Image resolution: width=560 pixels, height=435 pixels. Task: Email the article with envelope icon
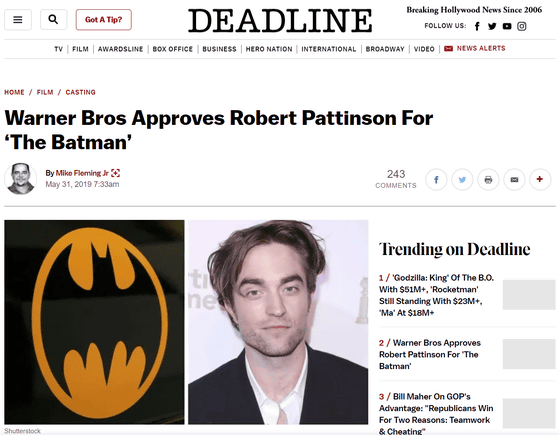coord(514,179)
